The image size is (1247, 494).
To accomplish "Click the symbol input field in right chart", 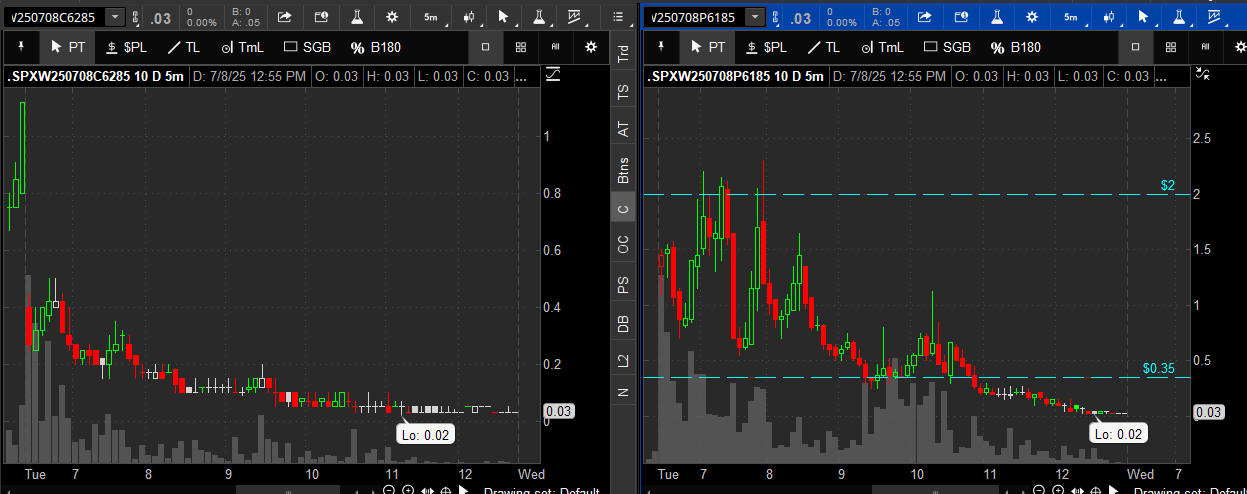I will (x=692, y=17).
